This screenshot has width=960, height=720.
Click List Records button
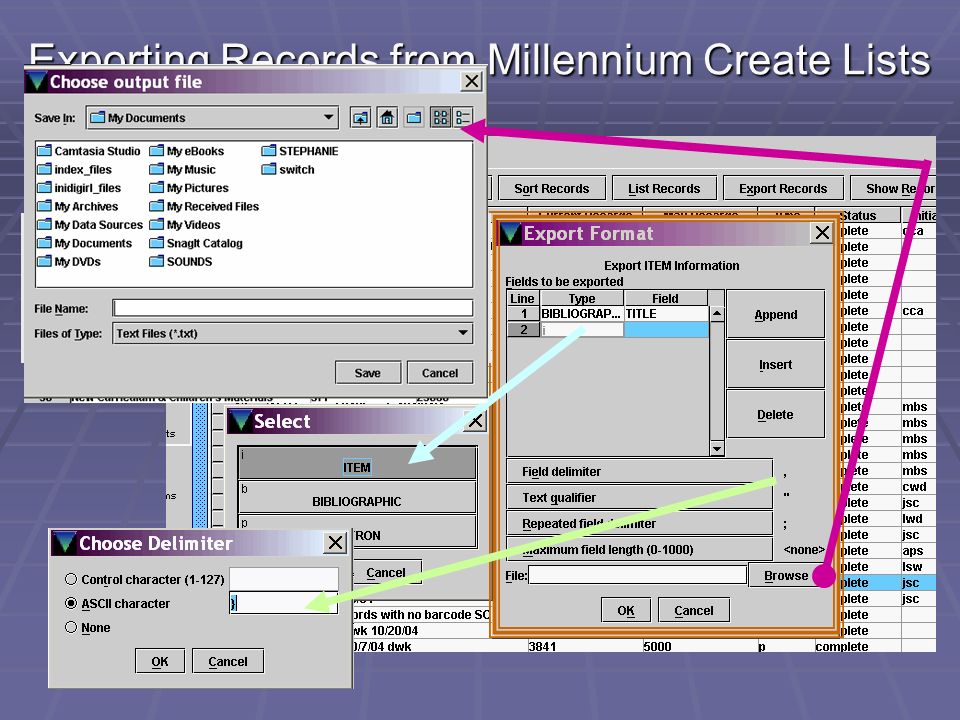point(664,189)
